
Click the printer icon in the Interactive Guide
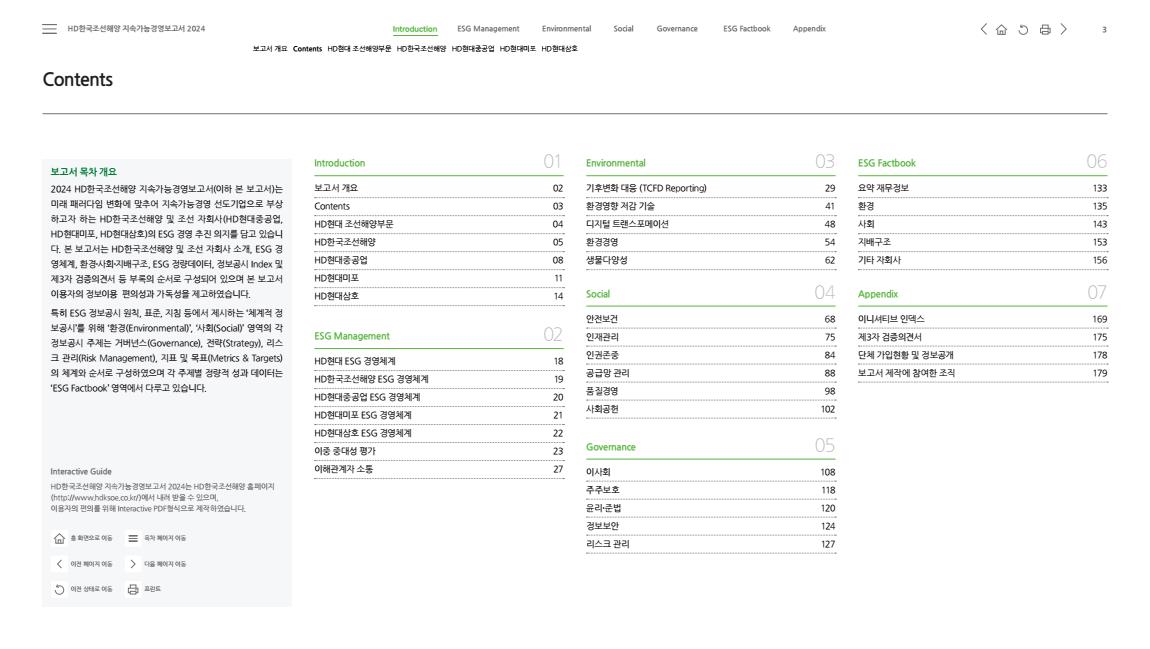[x=132, y=589]
